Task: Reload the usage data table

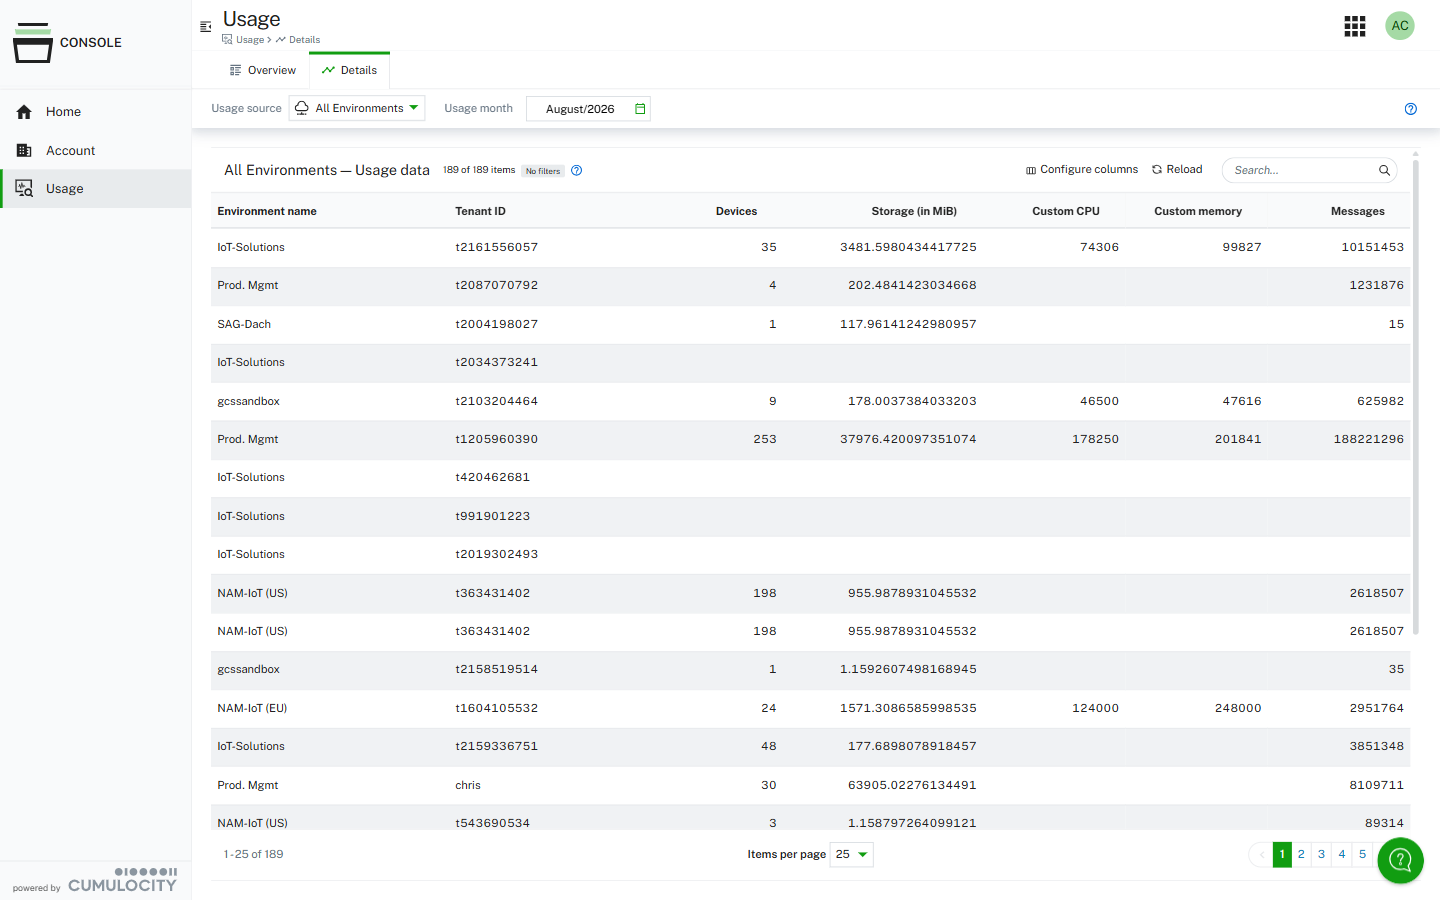Action: (1177, 169)
